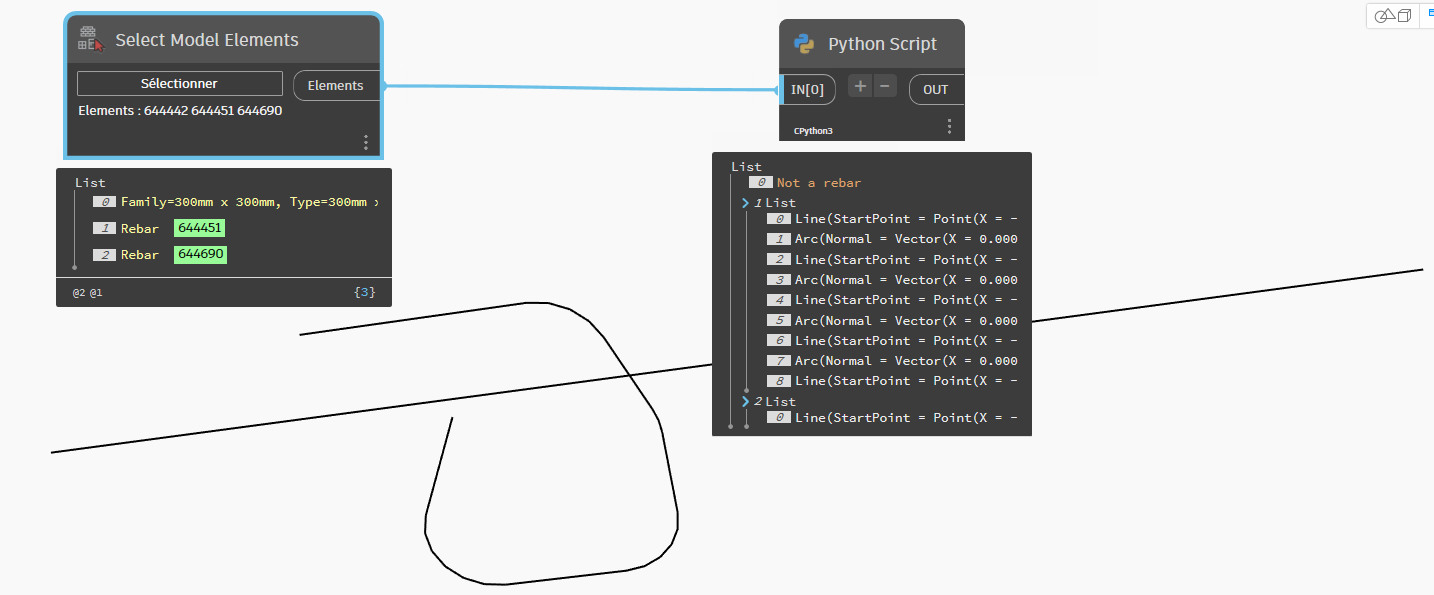Click the @2 @1 list levels label
Image resolution: width=1434 pixels, height=595 pixels.
coord(88,293)
